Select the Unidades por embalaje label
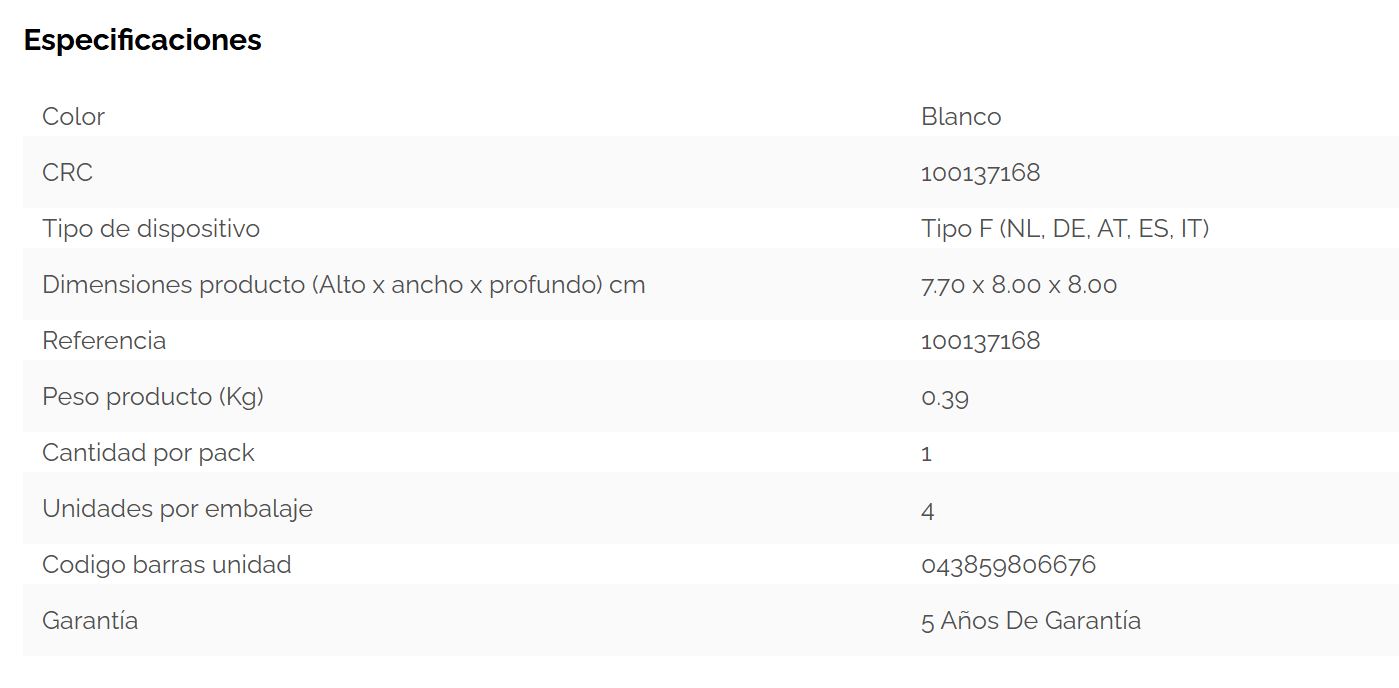Screen dimensions: 1399x688 click(x=177, y=509)
